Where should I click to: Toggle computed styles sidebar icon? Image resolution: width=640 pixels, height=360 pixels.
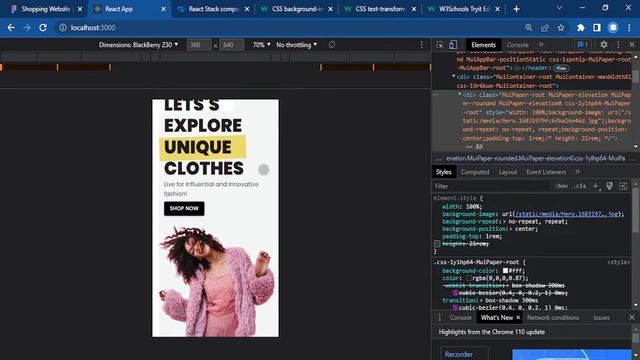623,186
